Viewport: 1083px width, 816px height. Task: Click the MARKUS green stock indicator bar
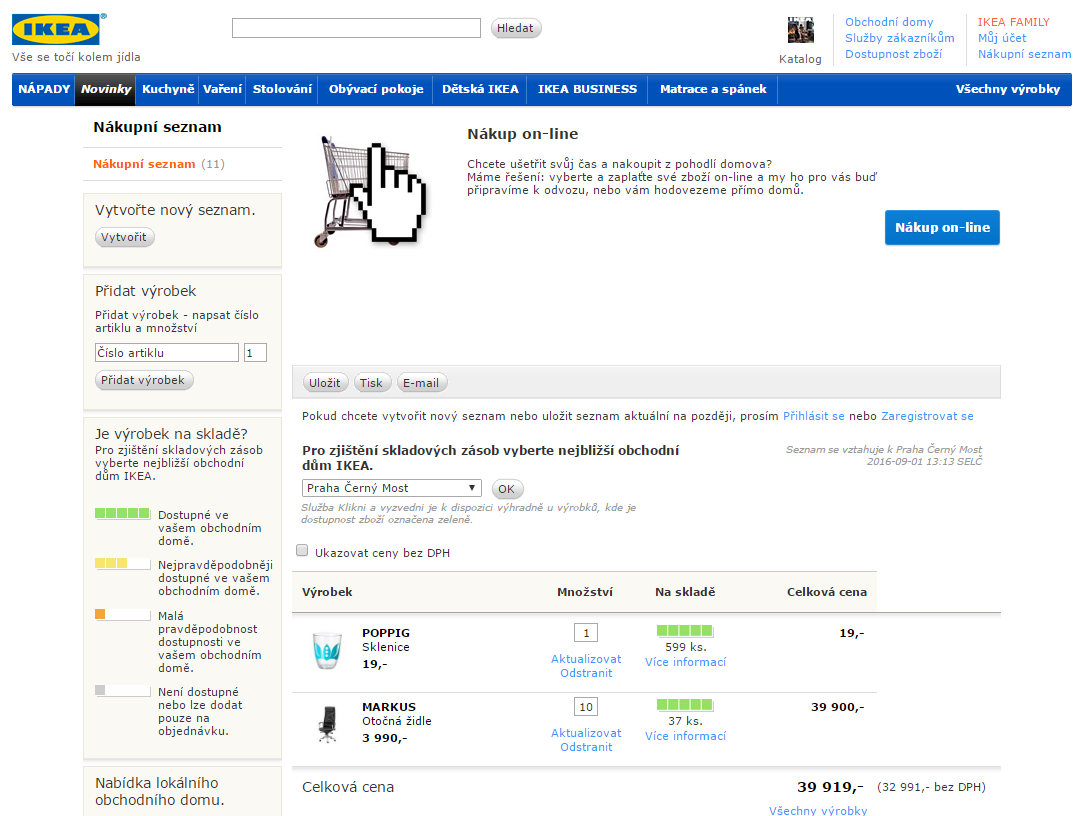684,704
